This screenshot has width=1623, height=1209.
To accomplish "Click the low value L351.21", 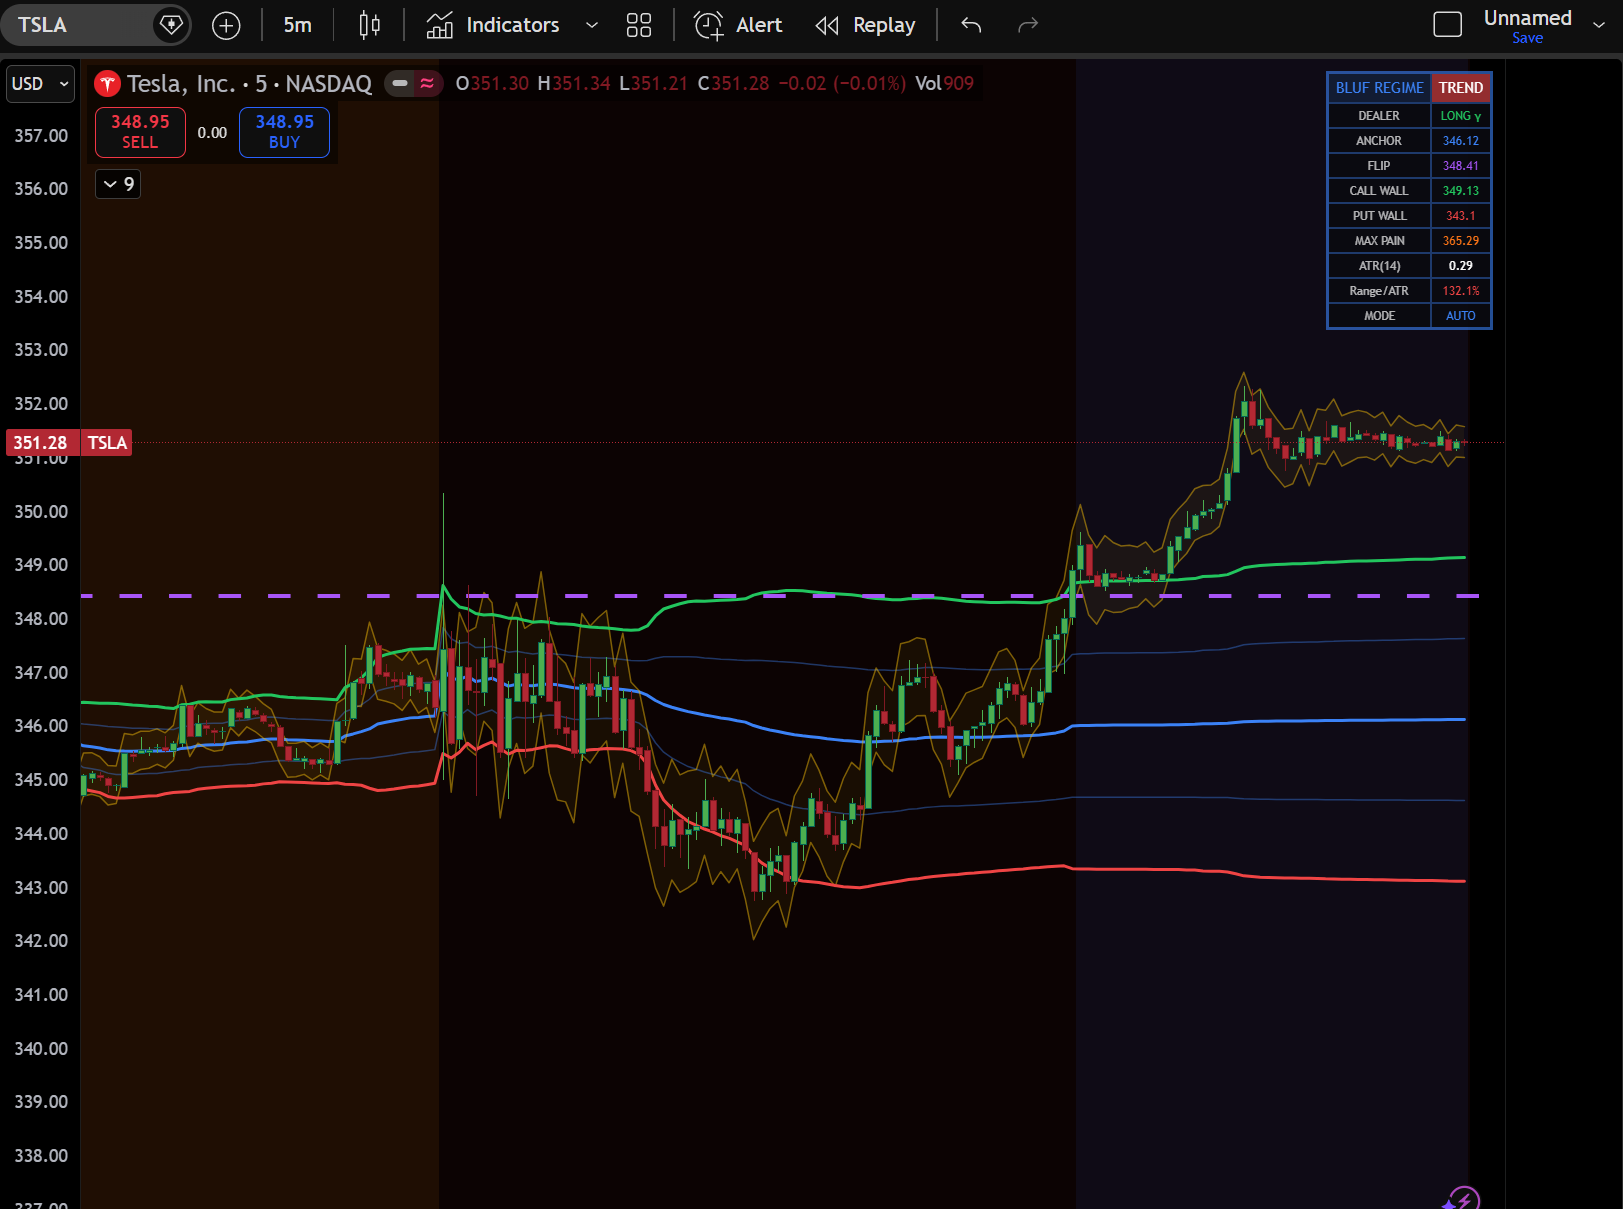I will [653, 84].
